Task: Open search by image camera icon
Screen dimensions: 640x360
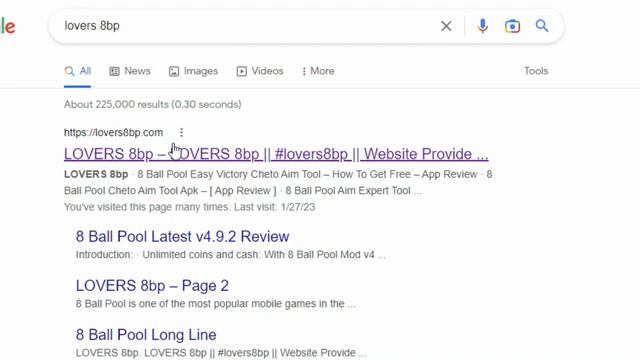Action: [x=512, y=26]
